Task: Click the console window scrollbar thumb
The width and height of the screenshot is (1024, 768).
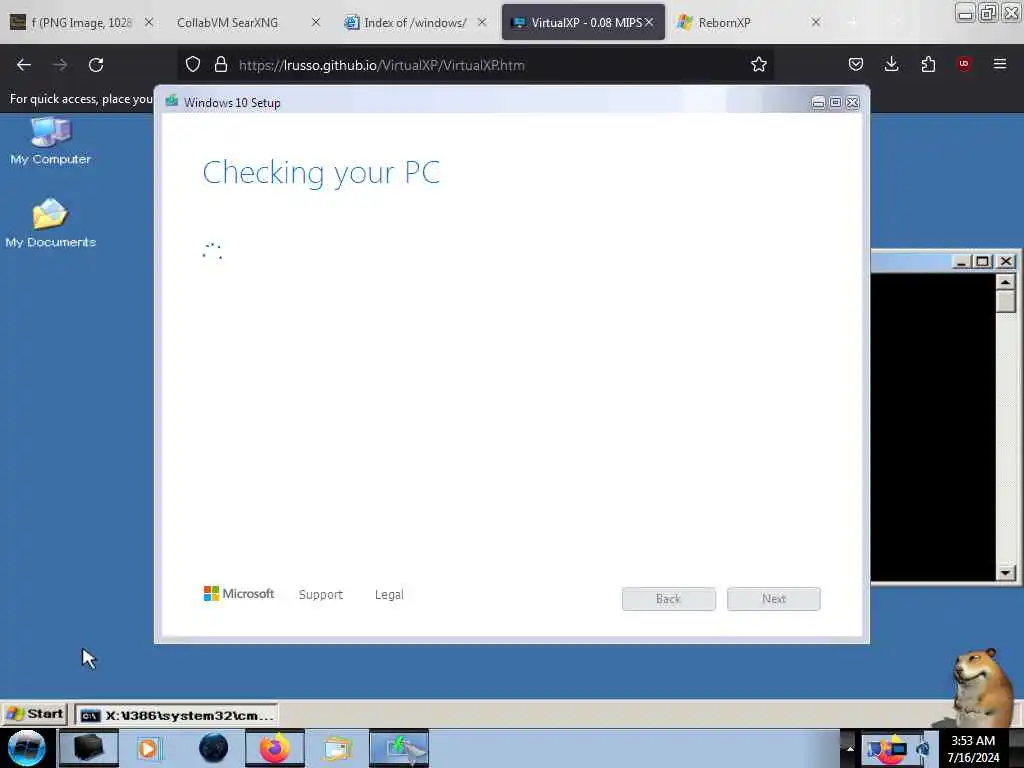Action: [1005, 301]
